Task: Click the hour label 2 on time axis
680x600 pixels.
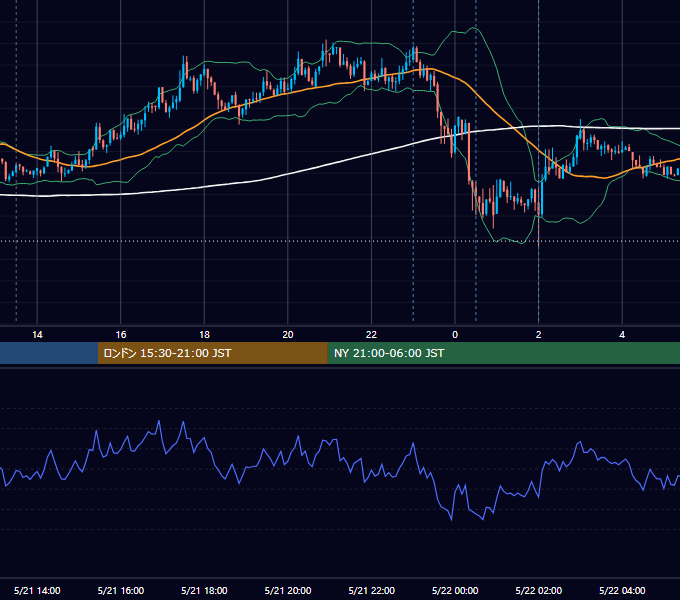Action: (x=539, y=335)
